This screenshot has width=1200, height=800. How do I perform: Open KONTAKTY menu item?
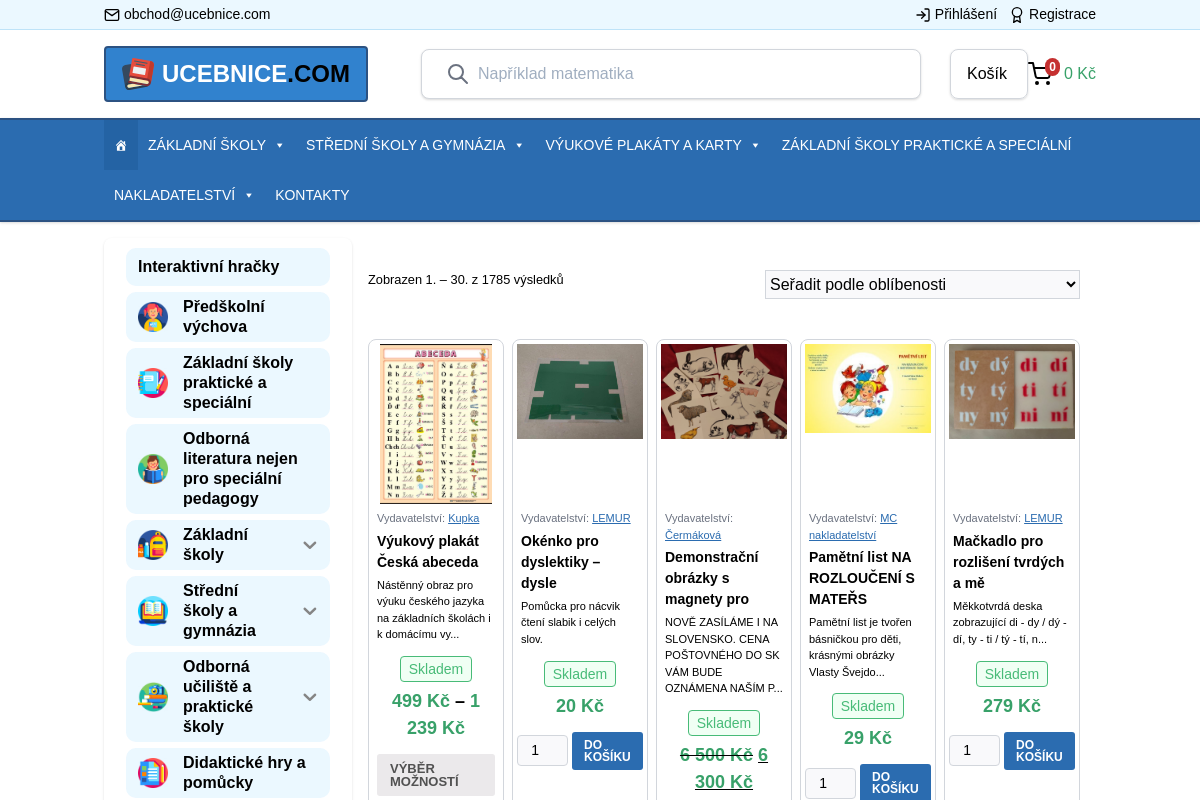pos(312,195)
